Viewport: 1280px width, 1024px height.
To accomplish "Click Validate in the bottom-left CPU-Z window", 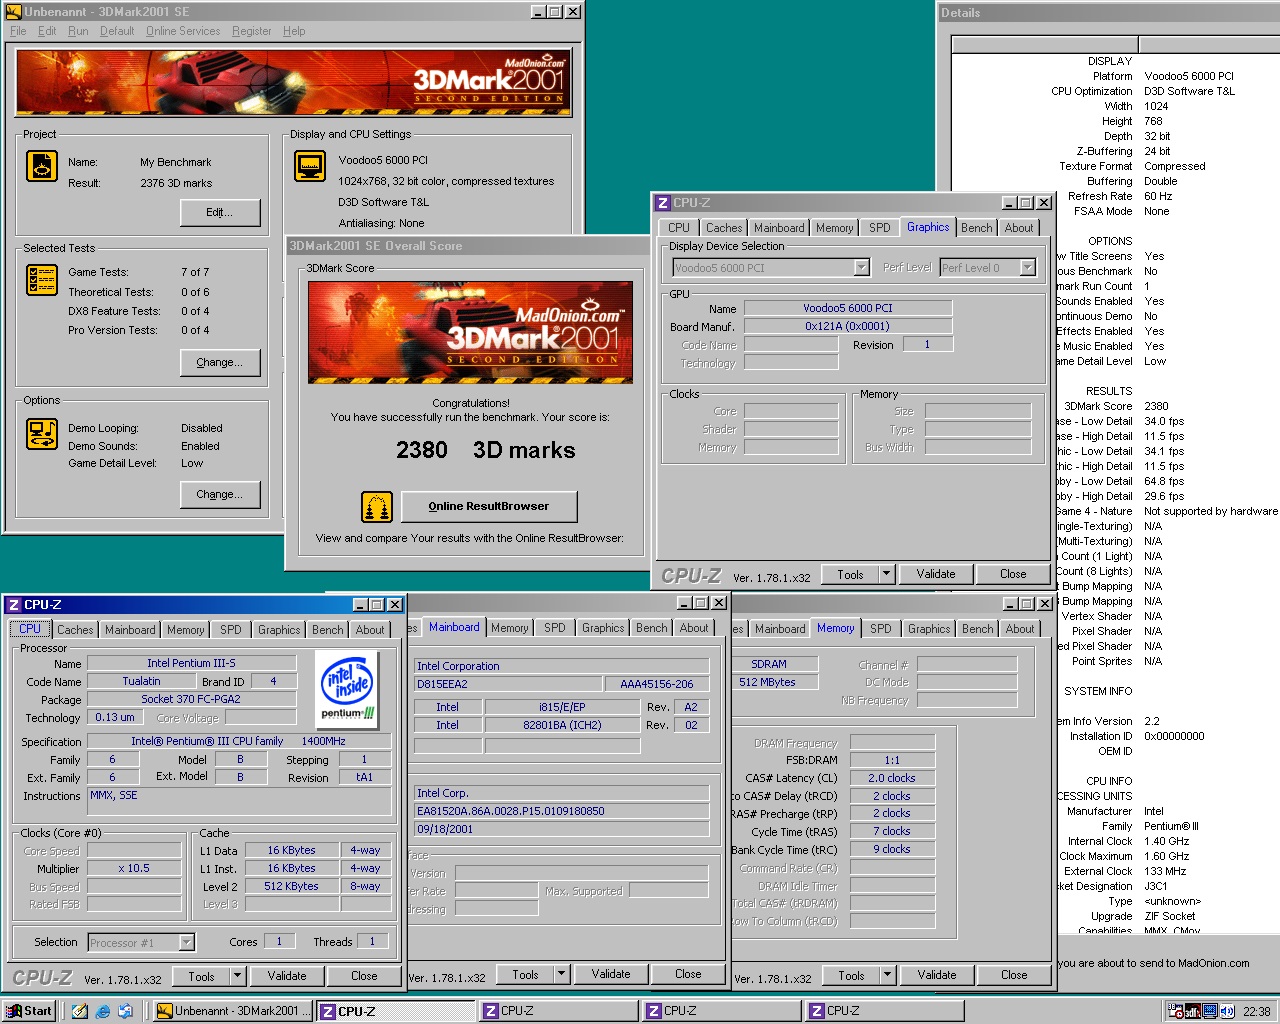I will 287,976.
